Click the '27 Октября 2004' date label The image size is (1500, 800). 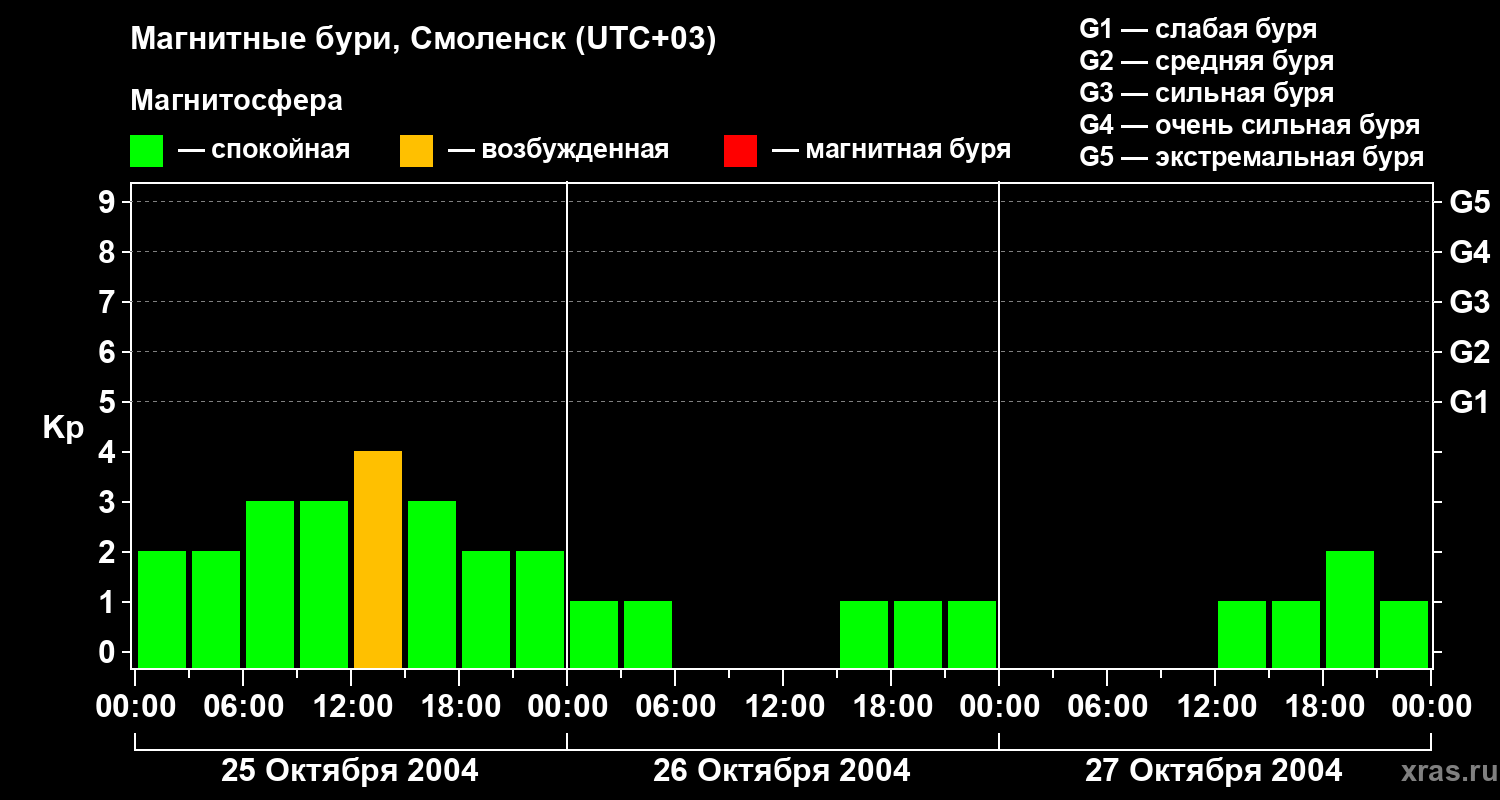tap(1214, 771)
